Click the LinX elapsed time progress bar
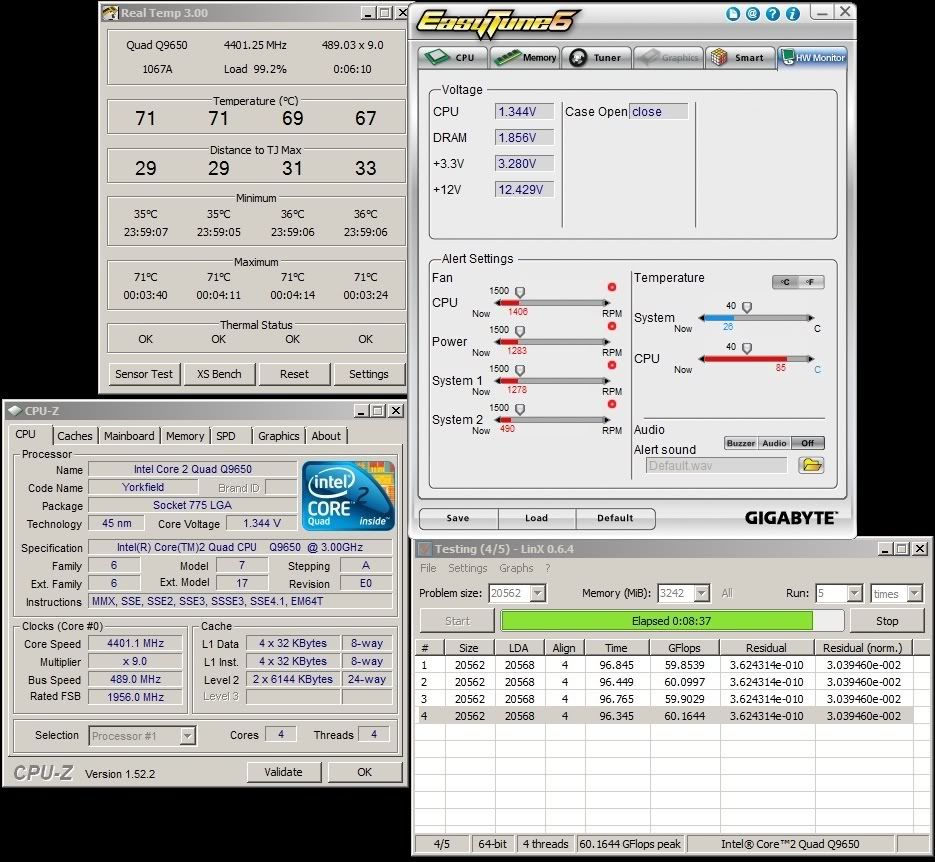 tap(672, 621)
